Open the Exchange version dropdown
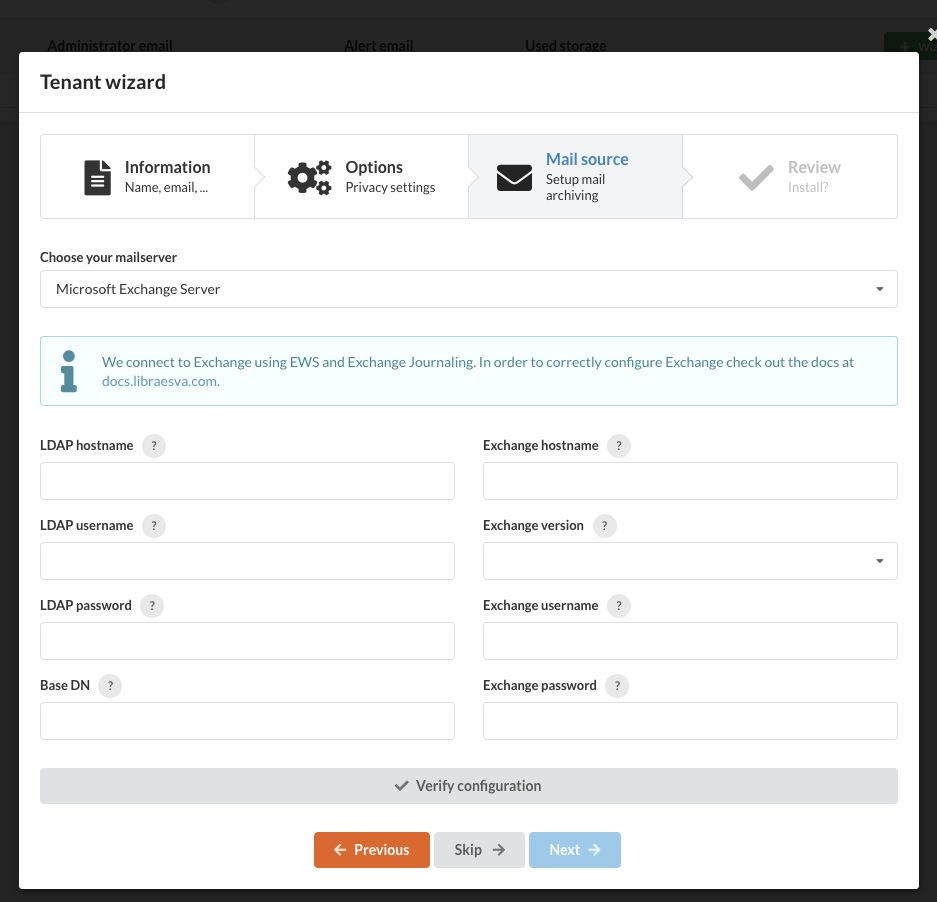The width and height of the screenshot is (937, 902). (x=690, y=561)
